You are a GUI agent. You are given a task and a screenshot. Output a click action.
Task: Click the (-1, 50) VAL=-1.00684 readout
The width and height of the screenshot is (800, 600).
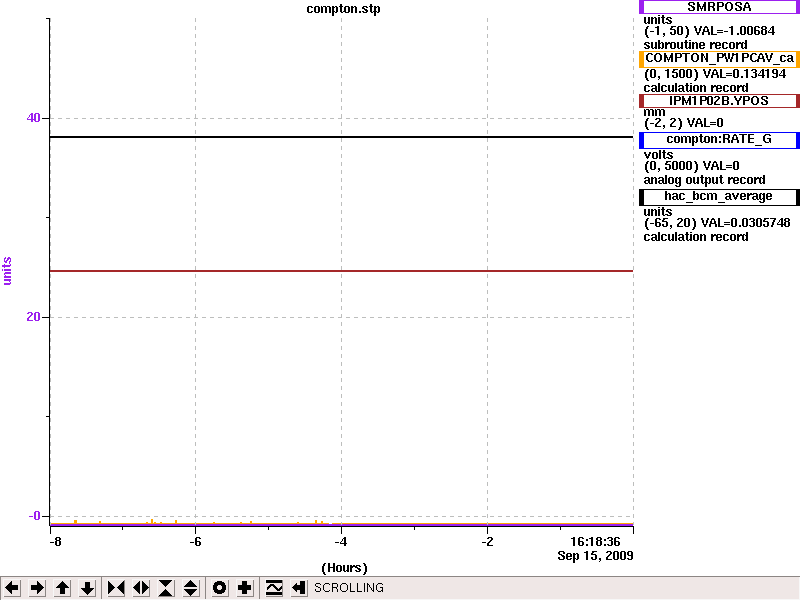pos(709,31)
